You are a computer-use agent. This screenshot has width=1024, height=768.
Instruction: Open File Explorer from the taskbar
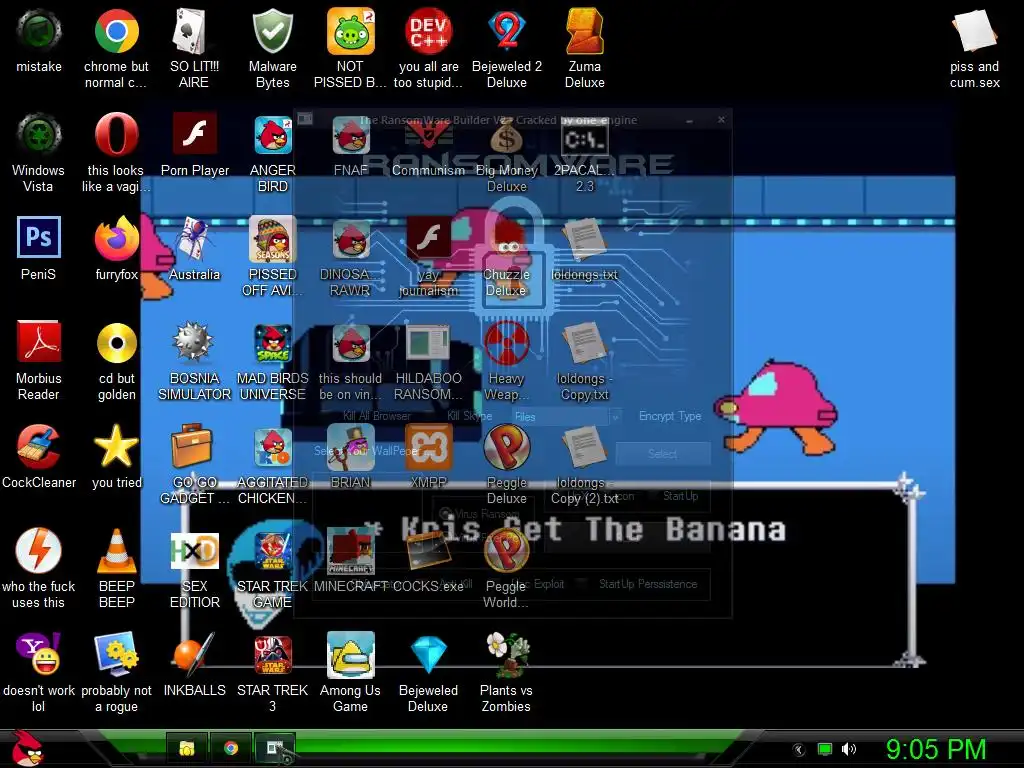(187, 748)
